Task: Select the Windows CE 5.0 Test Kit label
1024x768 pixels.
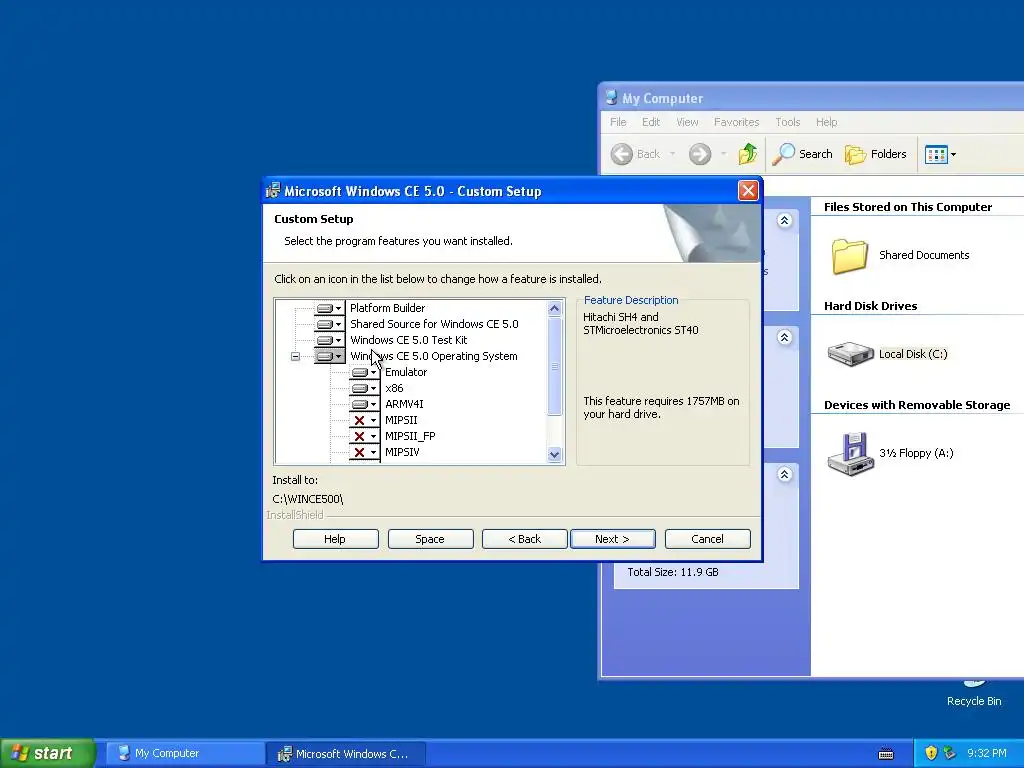Action: coord(409,340)
